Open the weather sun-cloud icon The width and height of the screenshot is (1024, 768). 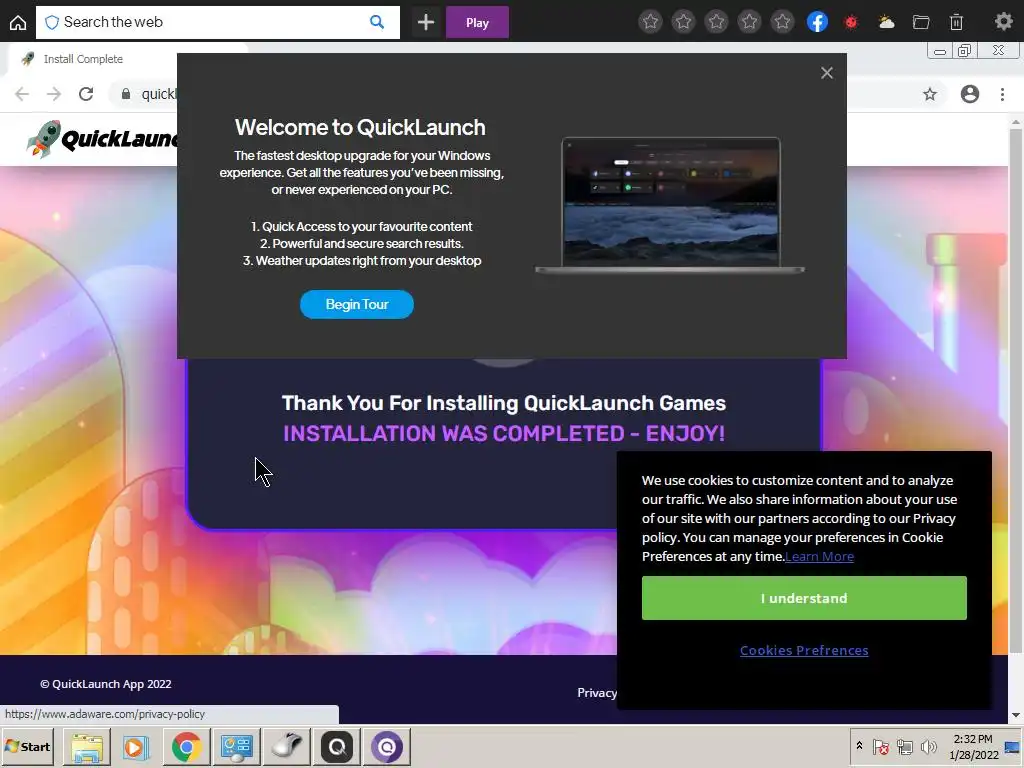click(886, 22)
